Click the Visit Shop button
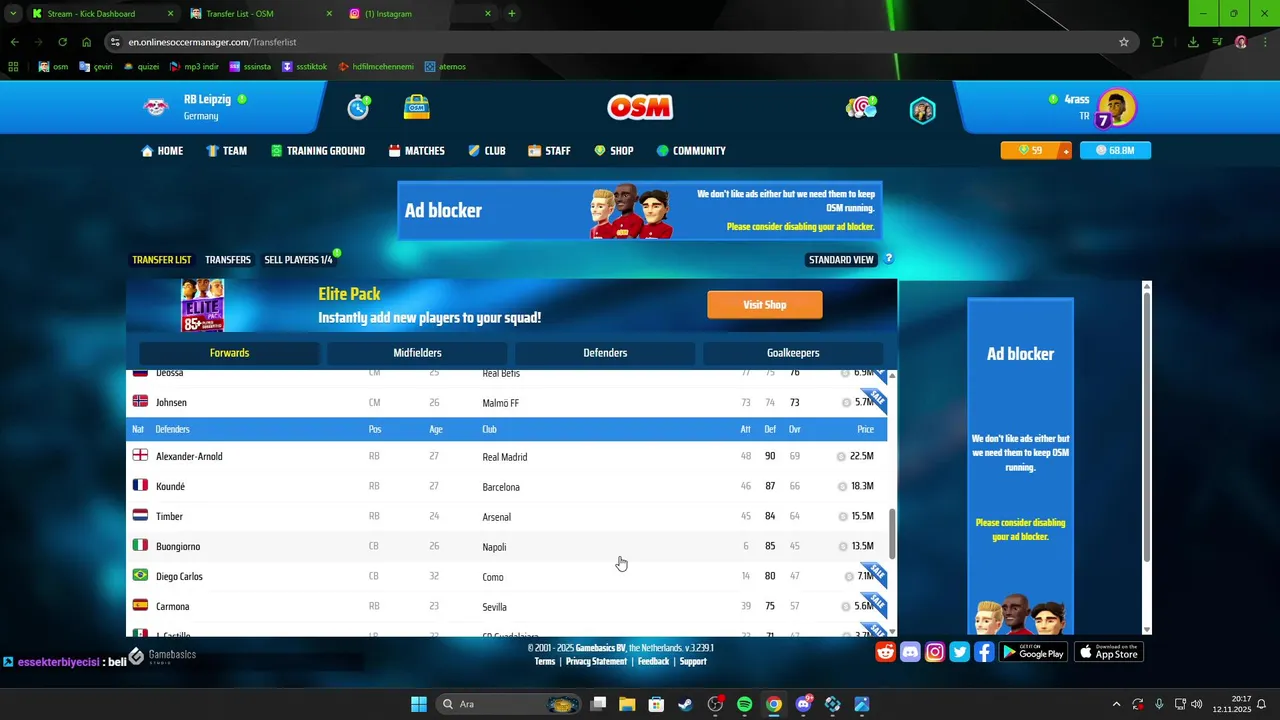The height and width of the screenshot is (720, 1280). pos(765,305)
